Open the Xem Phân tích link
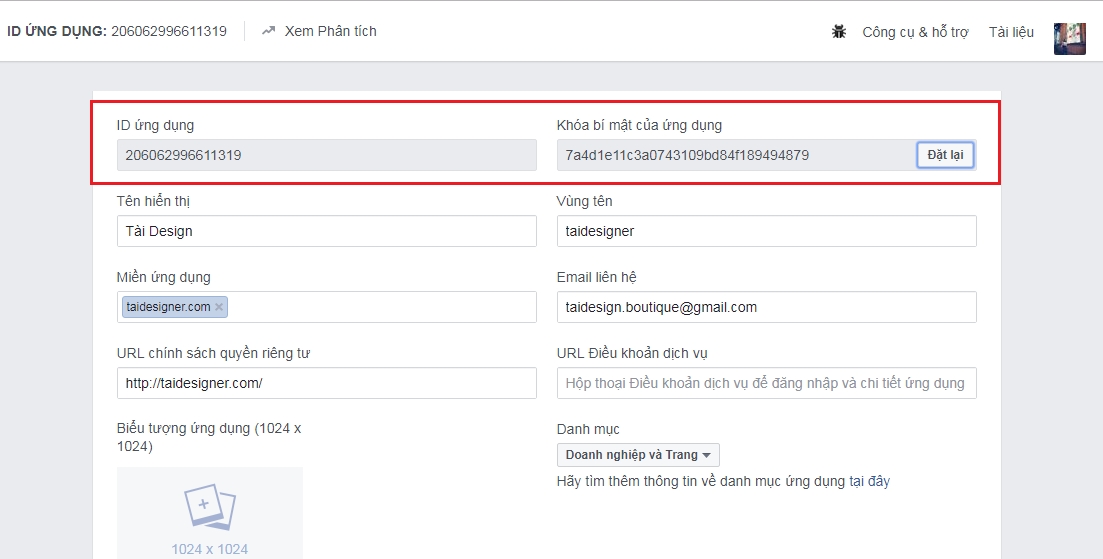Screen dimensions: 1103x559 330,31
